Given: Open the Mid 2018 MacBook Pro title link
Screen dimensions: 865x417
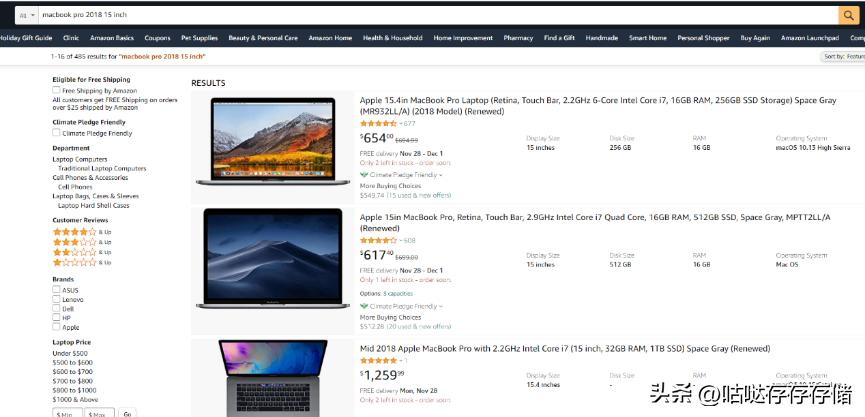Looking at the screenshot, I should click(565, 349).
